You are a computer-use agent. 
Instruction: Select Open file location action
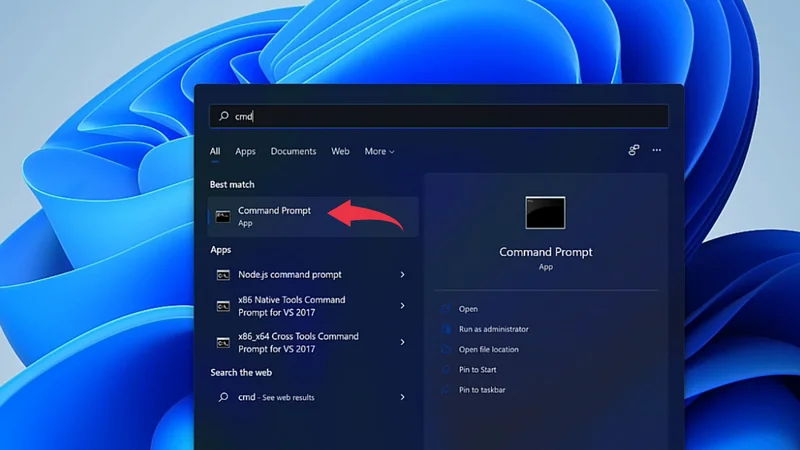[488, 349]
